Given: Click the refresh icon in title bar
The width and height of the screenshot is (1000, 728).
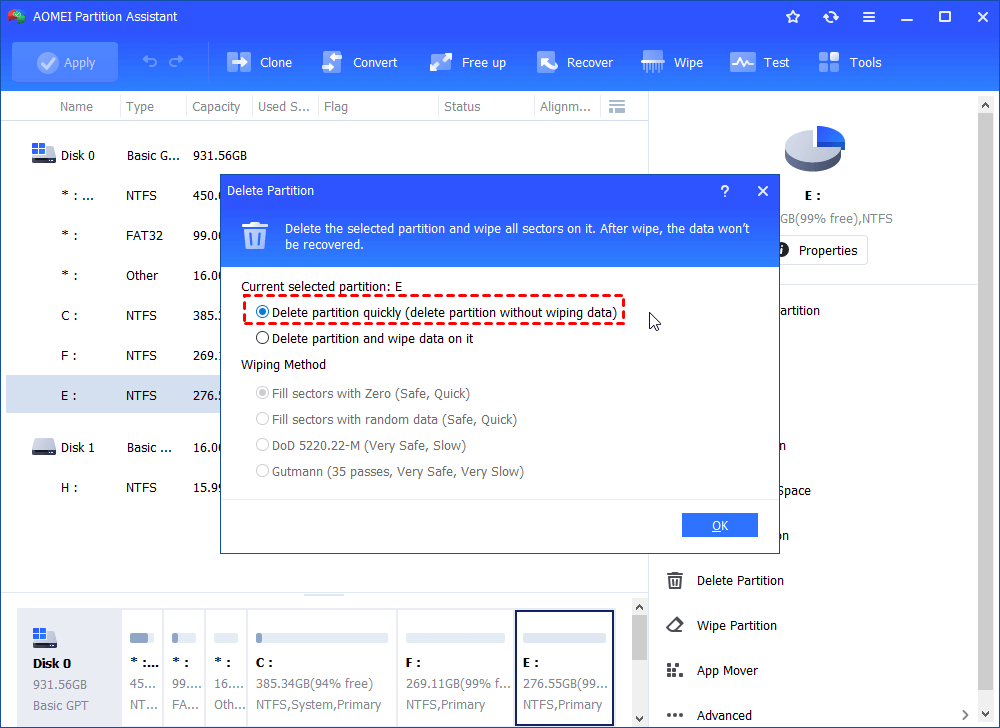Looking at the screenshot, I should pyautogui.click(x=830, y=17).
